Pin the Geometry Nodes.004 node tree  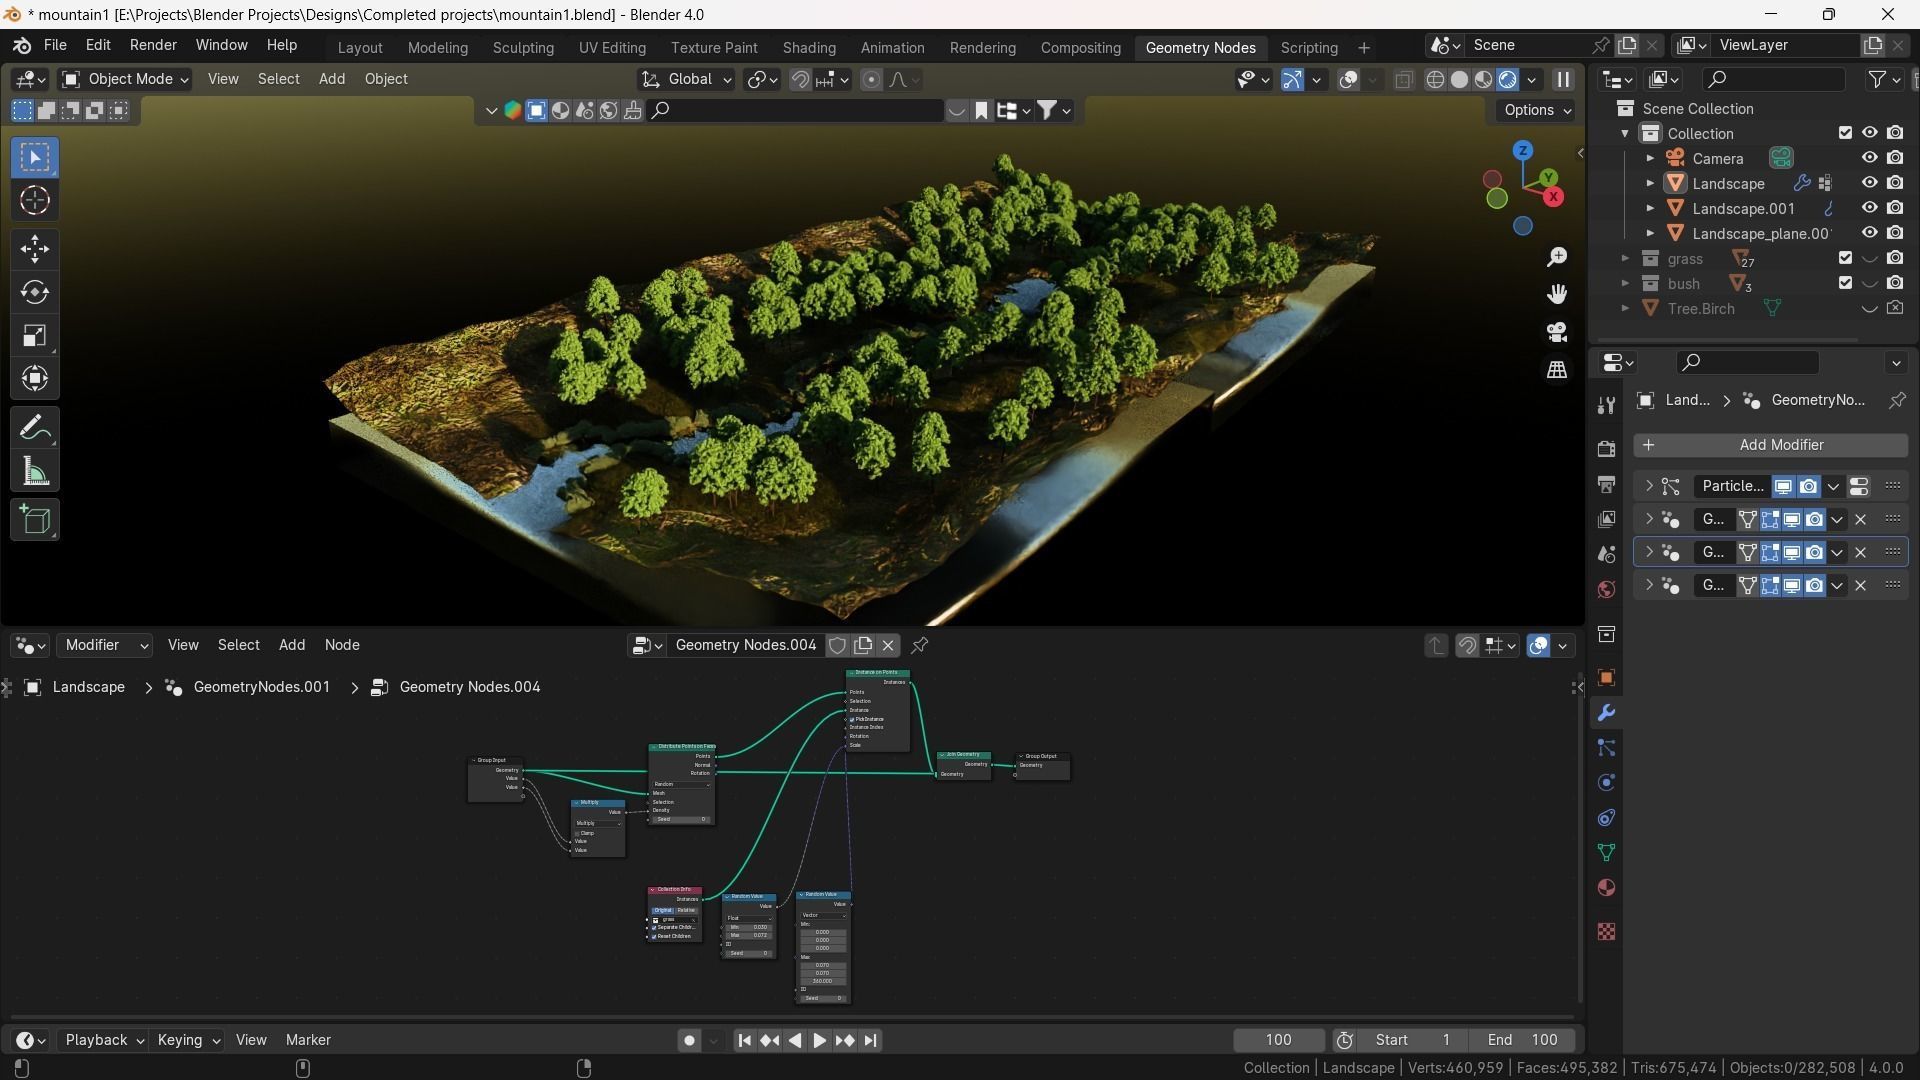pos(920,645)
